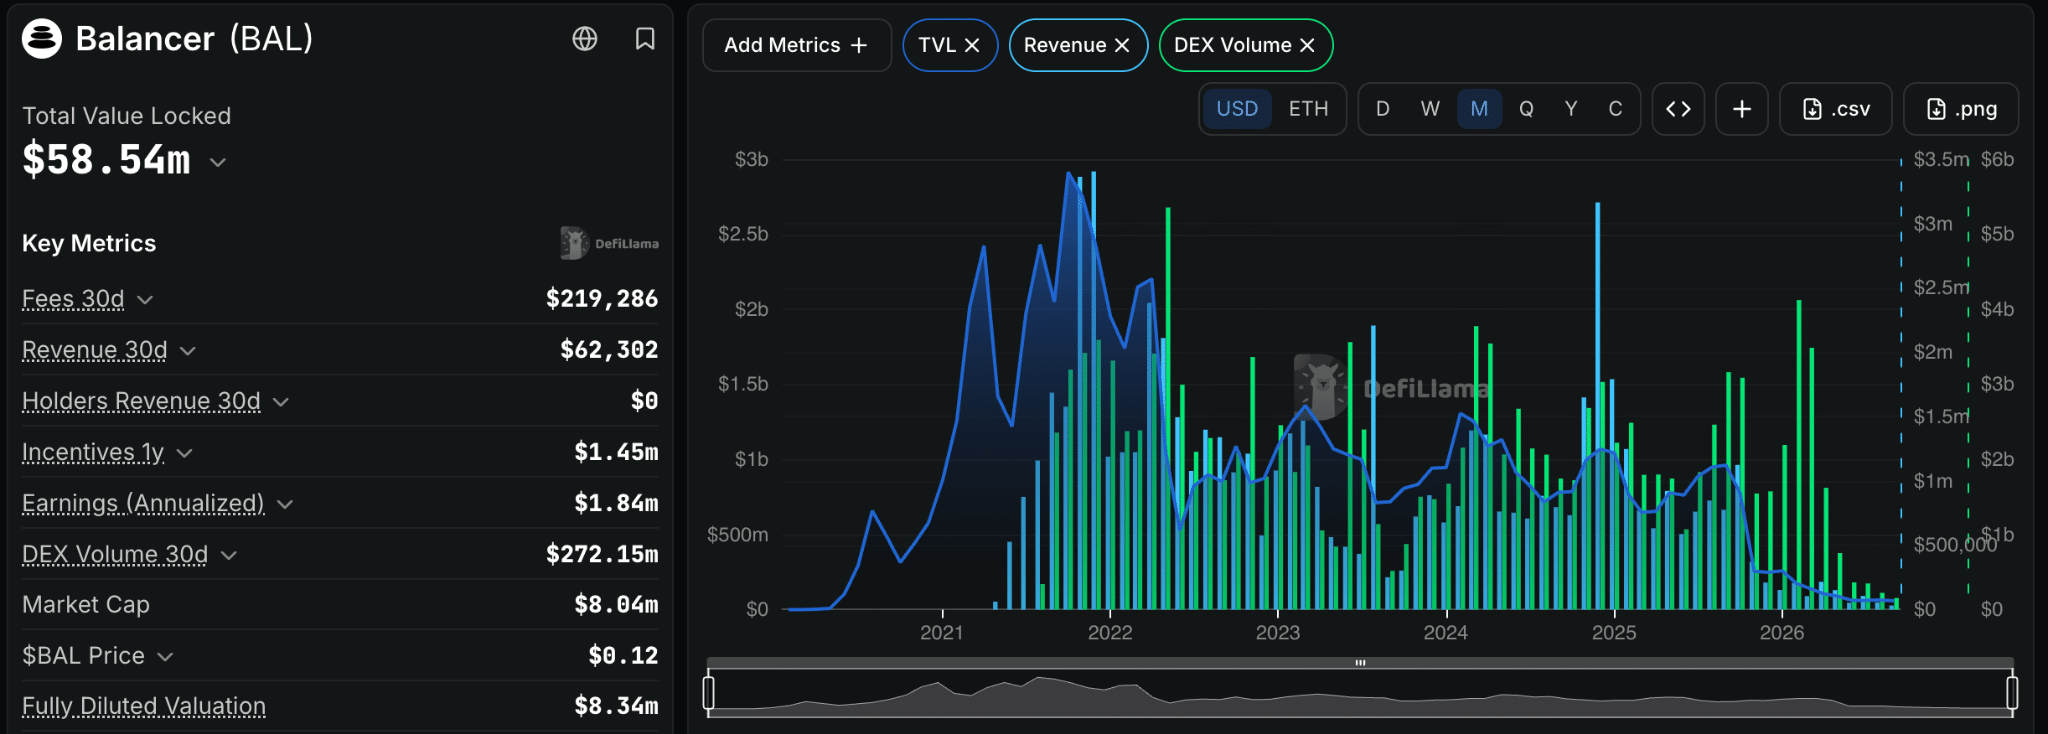Select weekly (W) interval
This screenshot has width=2048, height=734.
tap(1431, 109)
